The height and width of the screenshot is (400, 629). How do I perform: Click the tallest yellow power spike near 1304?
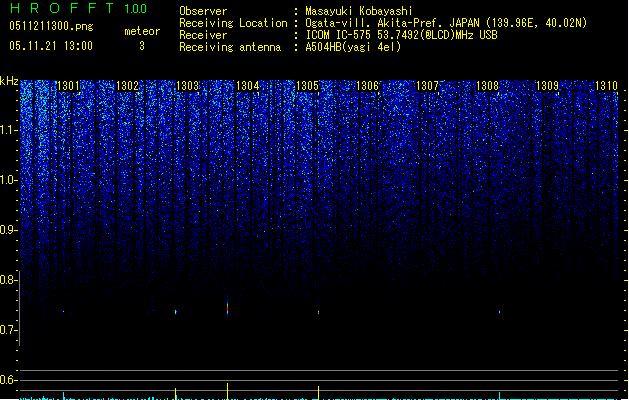[227, 391]
